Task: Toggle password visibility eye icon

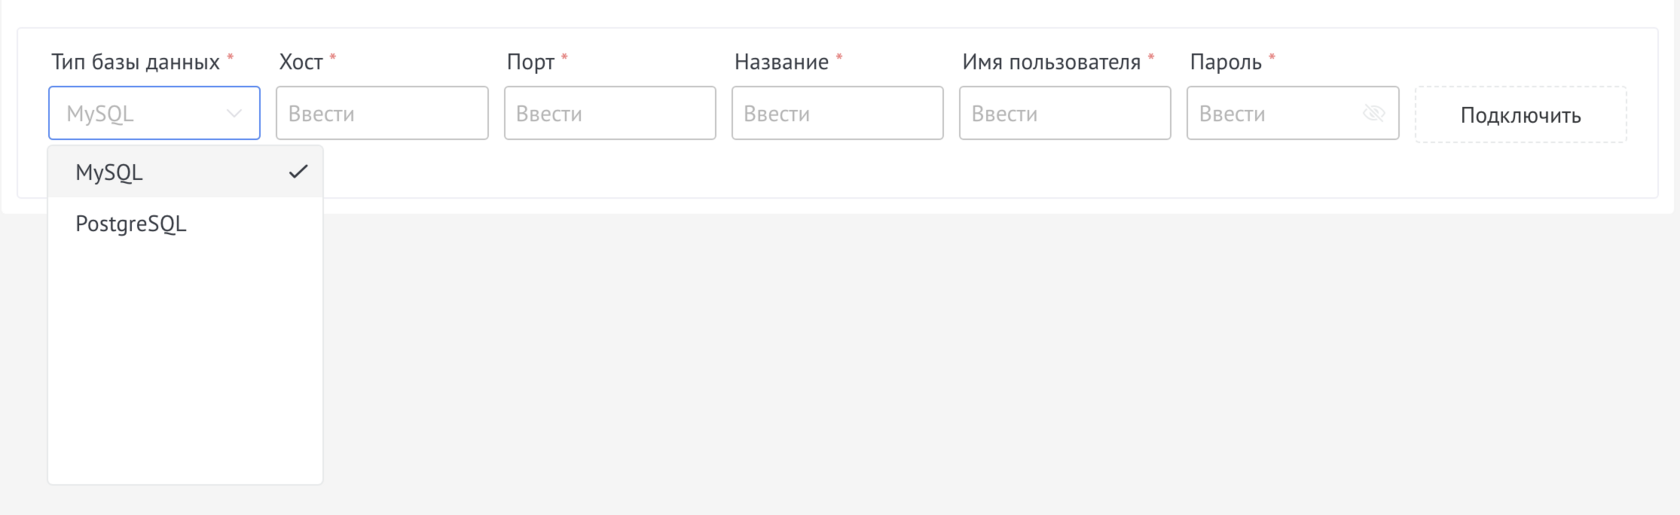Action: point(1374,114)
